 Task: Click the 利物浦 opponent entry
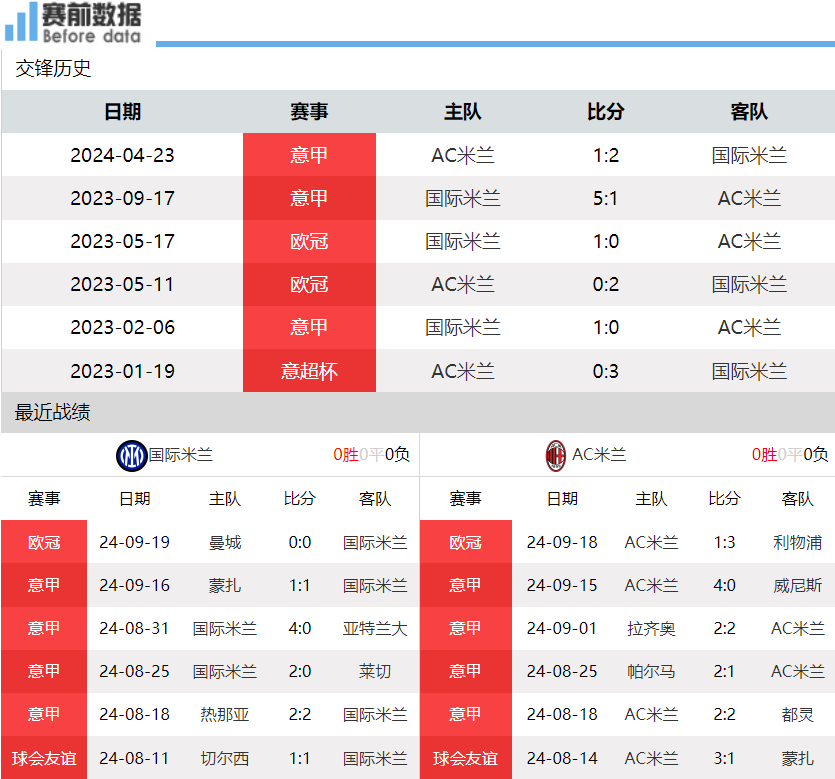tap(798, 542)
